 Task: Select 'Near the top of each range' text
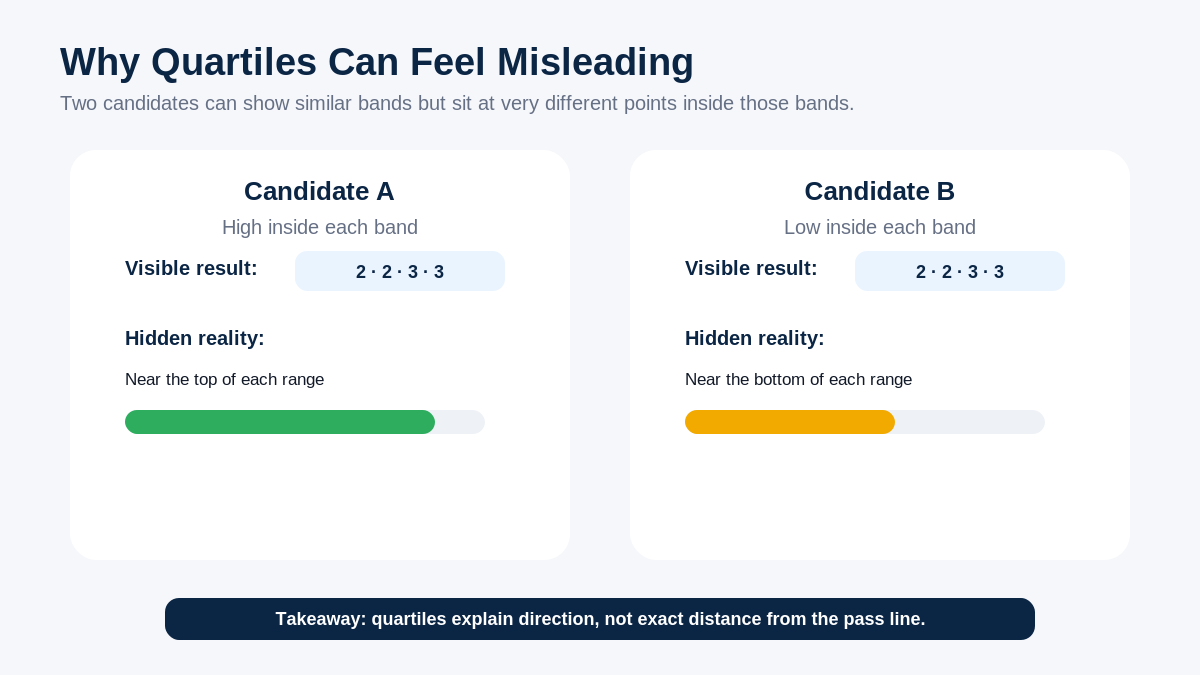coord(225,380)
